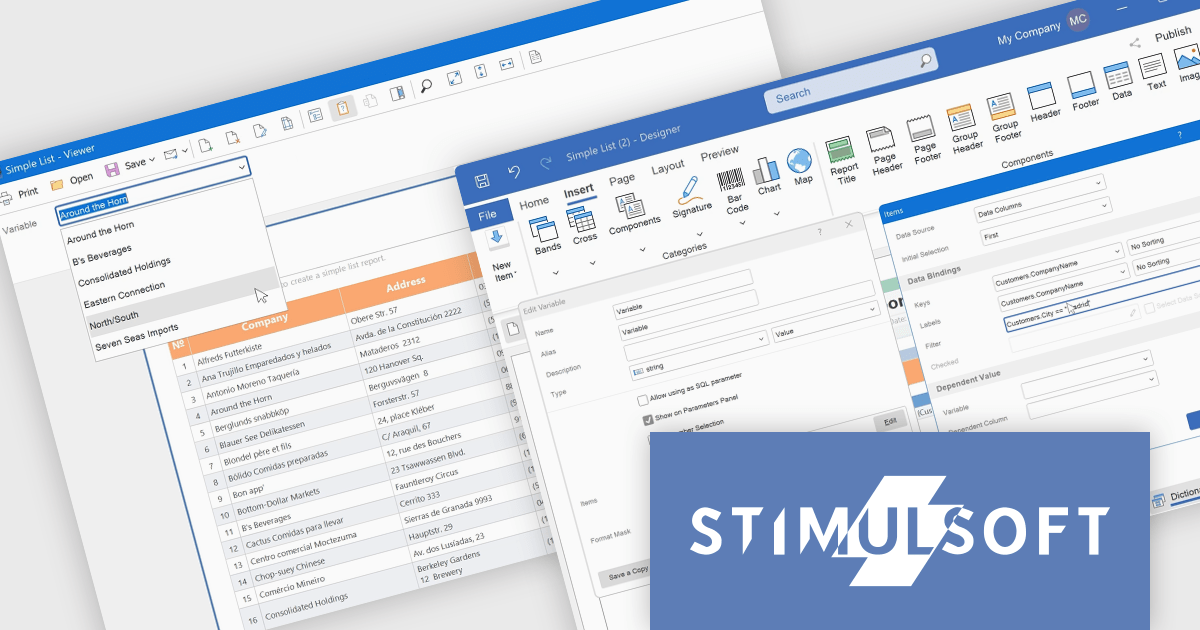The height and width of the screenshot is (630, 1200).
Task: Switch to the Insert ribbon tab
Action: 579,191
